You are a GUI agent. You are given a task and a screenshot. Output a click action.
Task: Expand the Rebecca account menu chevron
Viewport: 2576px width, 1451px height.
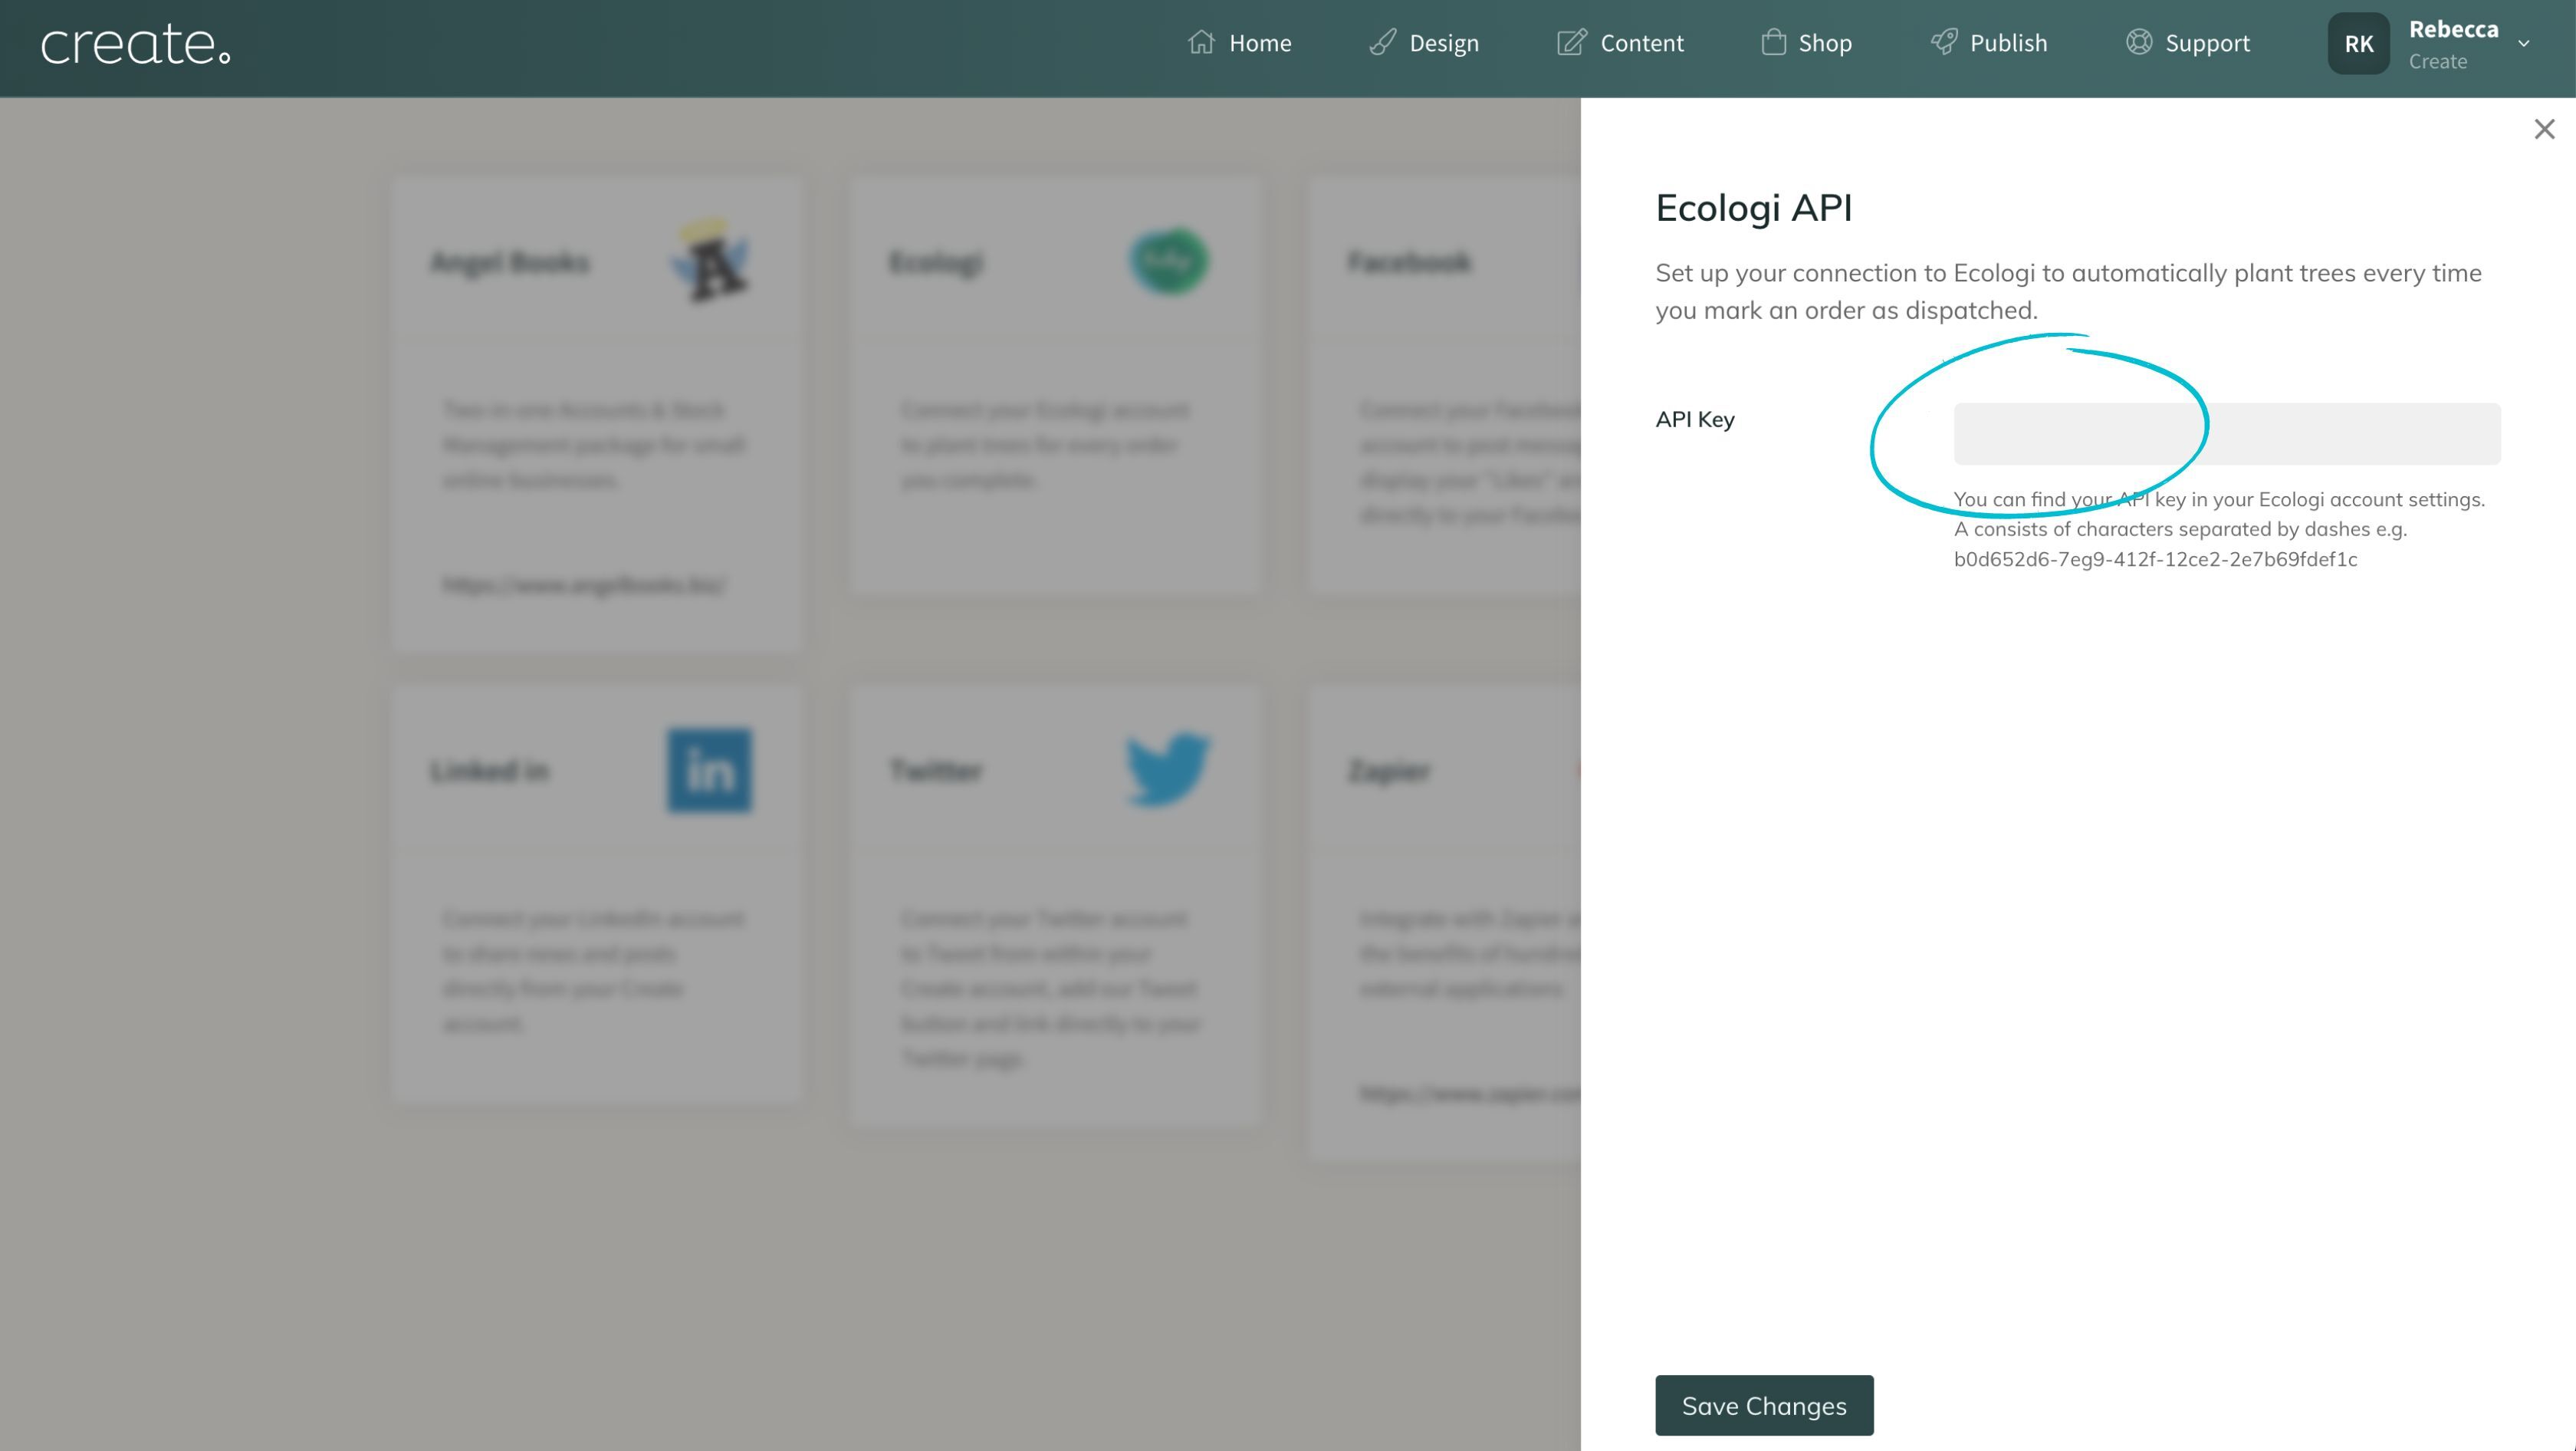click(2526, 44)
